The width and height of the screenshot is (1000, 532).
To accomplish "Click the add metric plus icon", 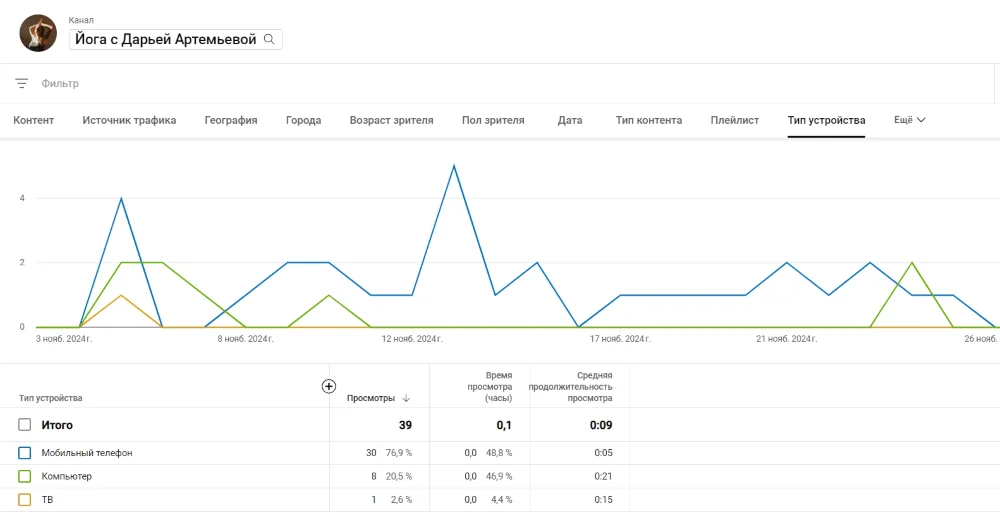I will coord(329,386).
